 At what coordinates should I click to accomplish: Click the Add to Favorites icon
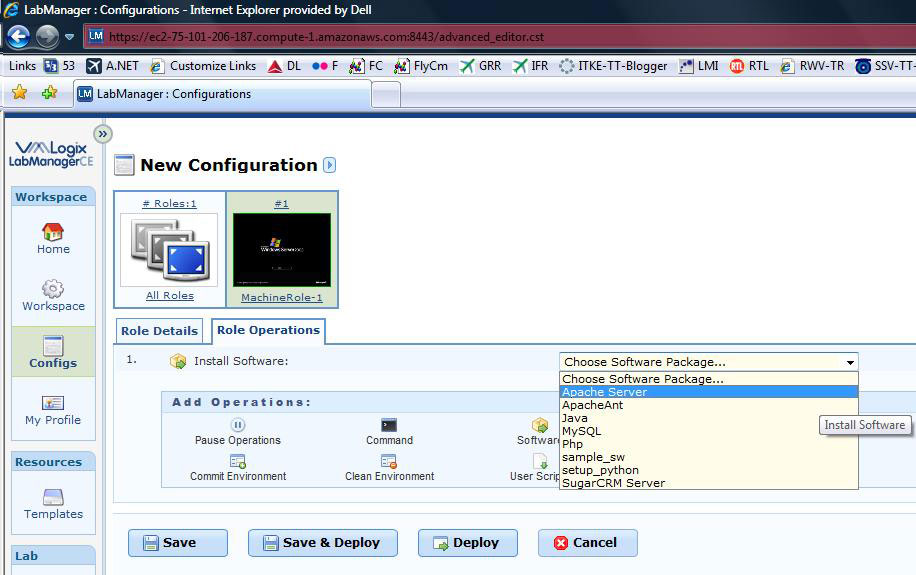click(49, 92)
